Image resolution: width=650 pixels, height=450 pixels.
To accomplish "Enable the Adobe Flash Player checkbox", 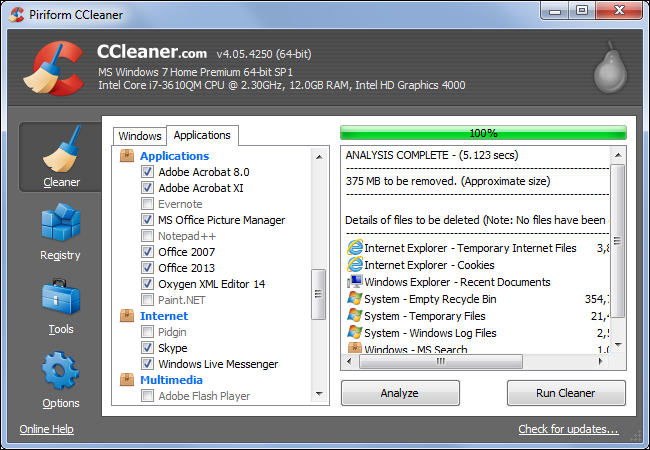I will [147, 396].
